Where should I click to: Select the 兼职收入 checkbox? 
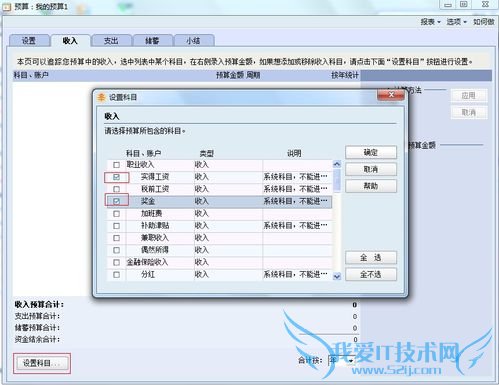coord(116,238)
